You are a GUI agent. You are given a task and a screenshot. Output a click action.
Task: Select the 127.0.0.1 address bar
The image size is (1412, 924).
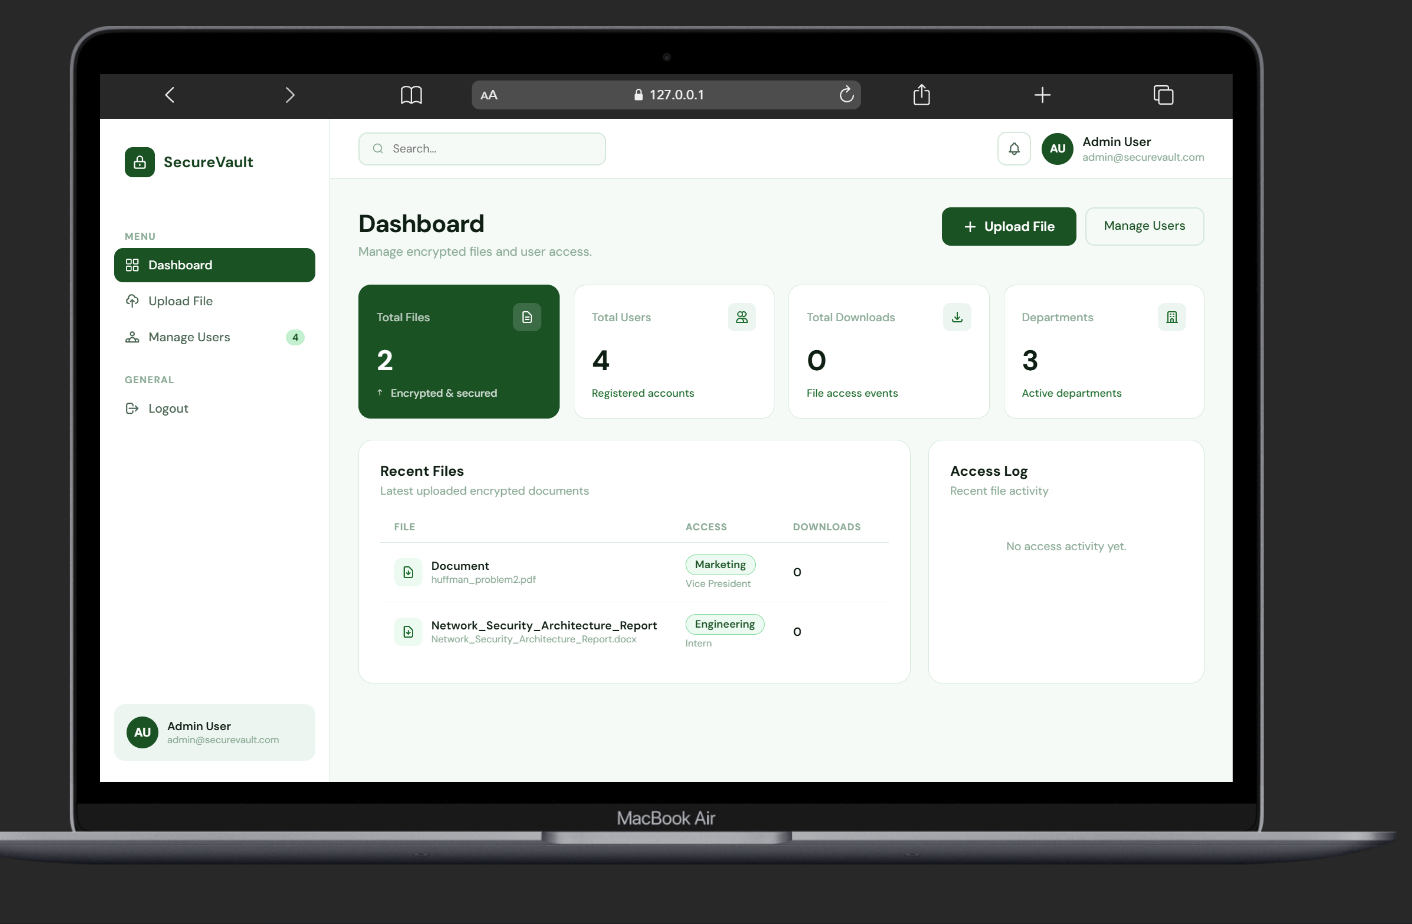pos(666,95)
